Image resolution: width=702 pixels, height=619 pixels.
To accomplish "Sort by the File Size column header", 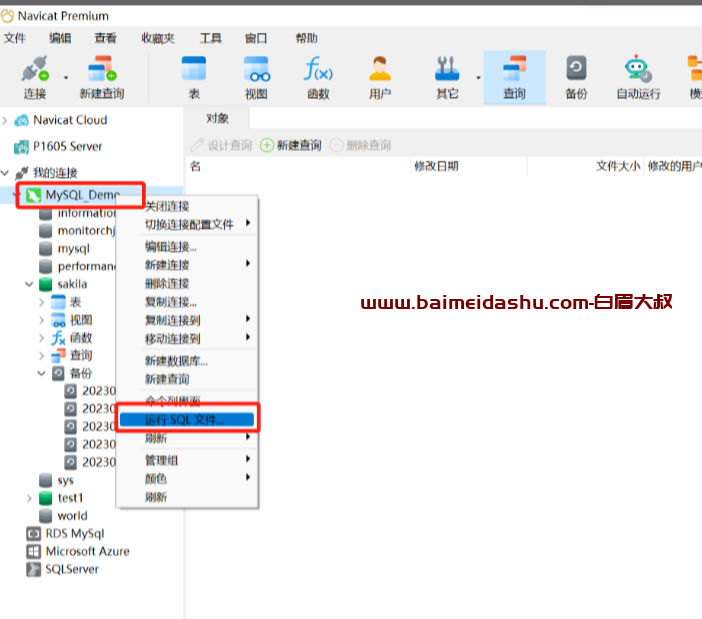I will tap(585, 166).
